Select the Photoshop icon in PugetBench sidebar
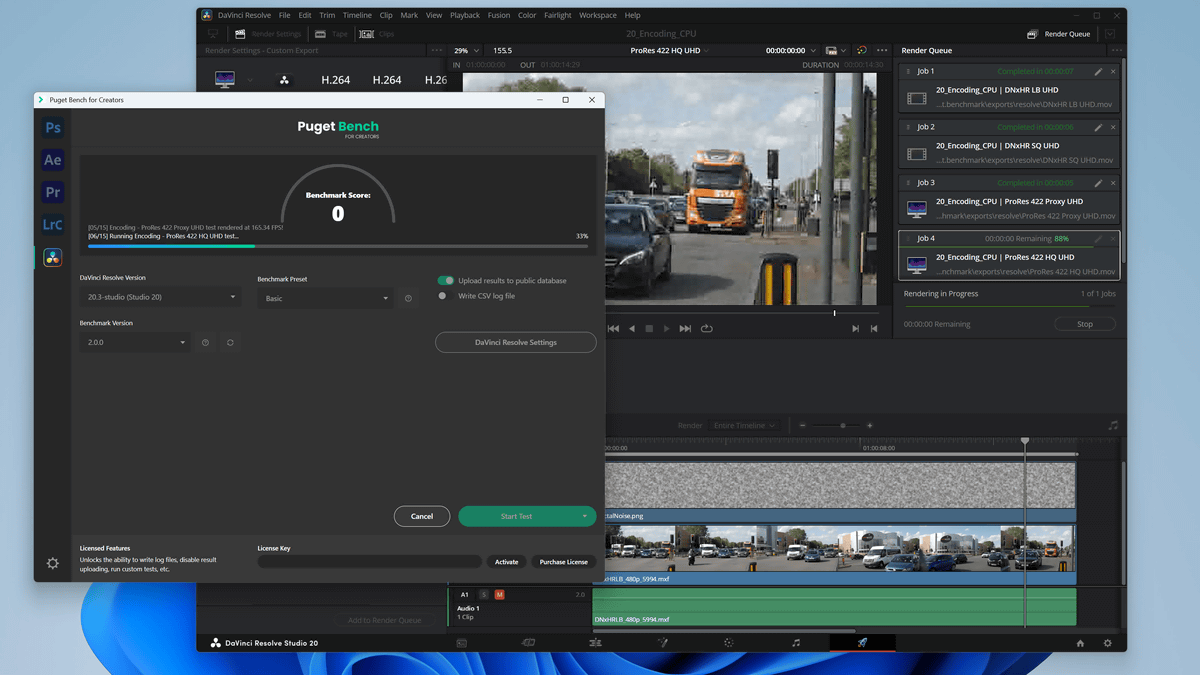The height and width of the screenshot is (675, 1200). pyautogui.click(x=52, y=127)
